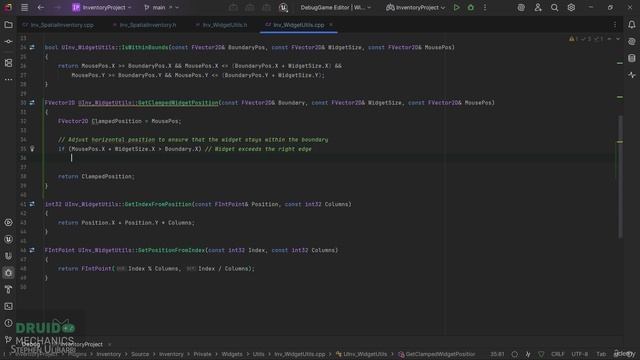Open the Unreal tool window in left sidebar
This screenshot has width=640, height=360.
point(8,239)
